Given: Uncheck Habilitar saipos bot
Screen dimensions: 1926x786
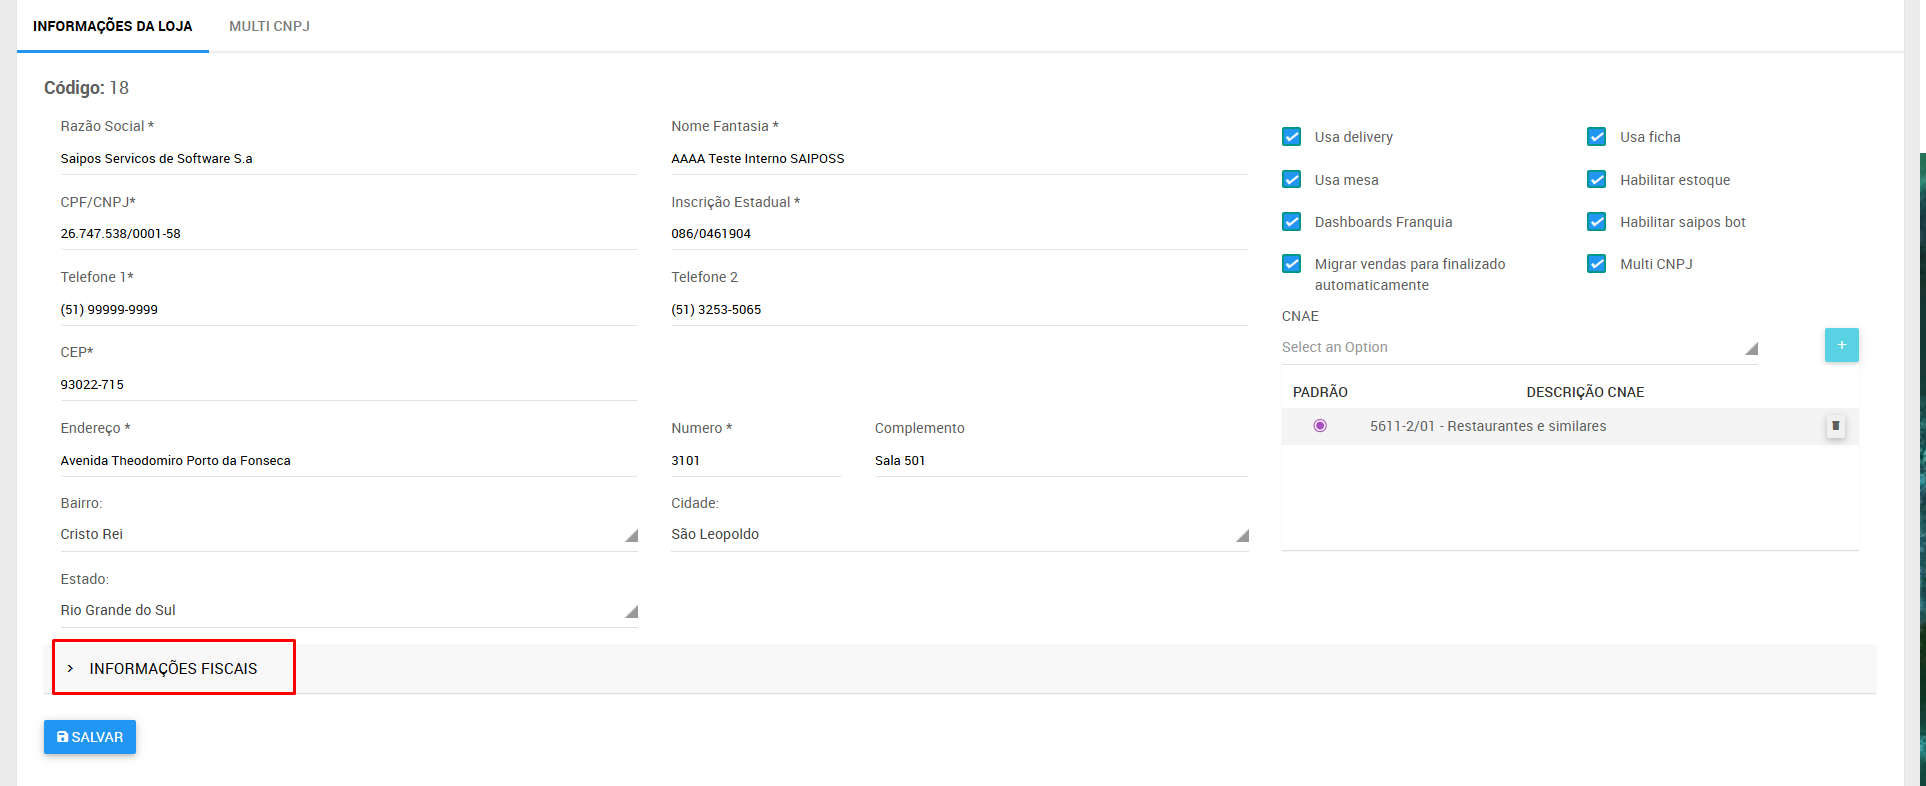Looking at the screenshot, I should [x=1597, y=222].
